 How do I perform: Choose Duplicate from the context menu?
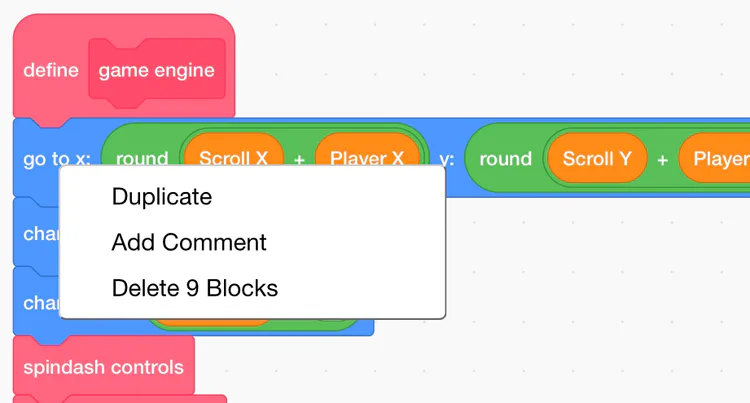(162, 197)
